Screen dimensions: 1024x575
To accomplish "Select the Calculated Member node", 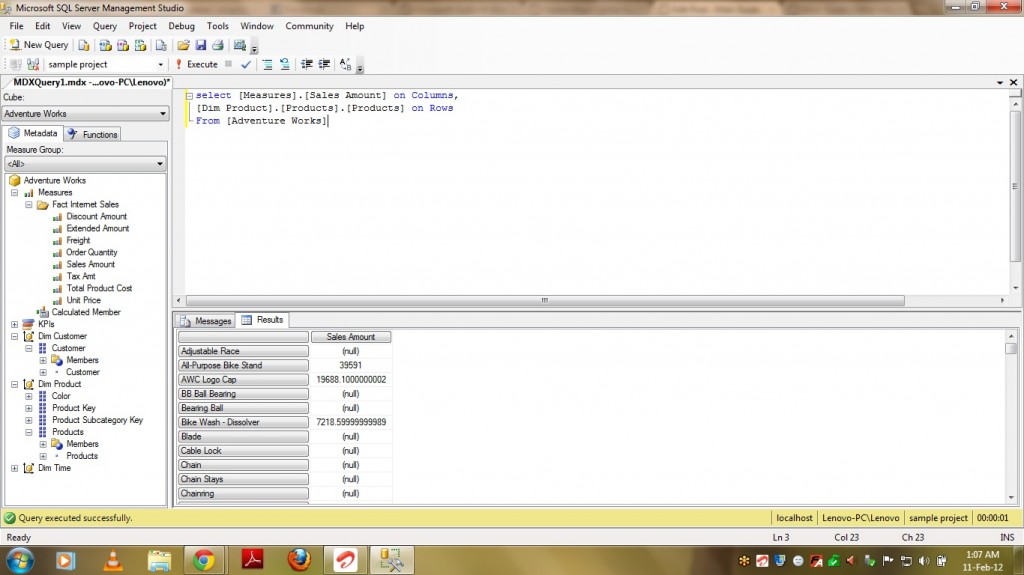I will [x=85, y=312].
